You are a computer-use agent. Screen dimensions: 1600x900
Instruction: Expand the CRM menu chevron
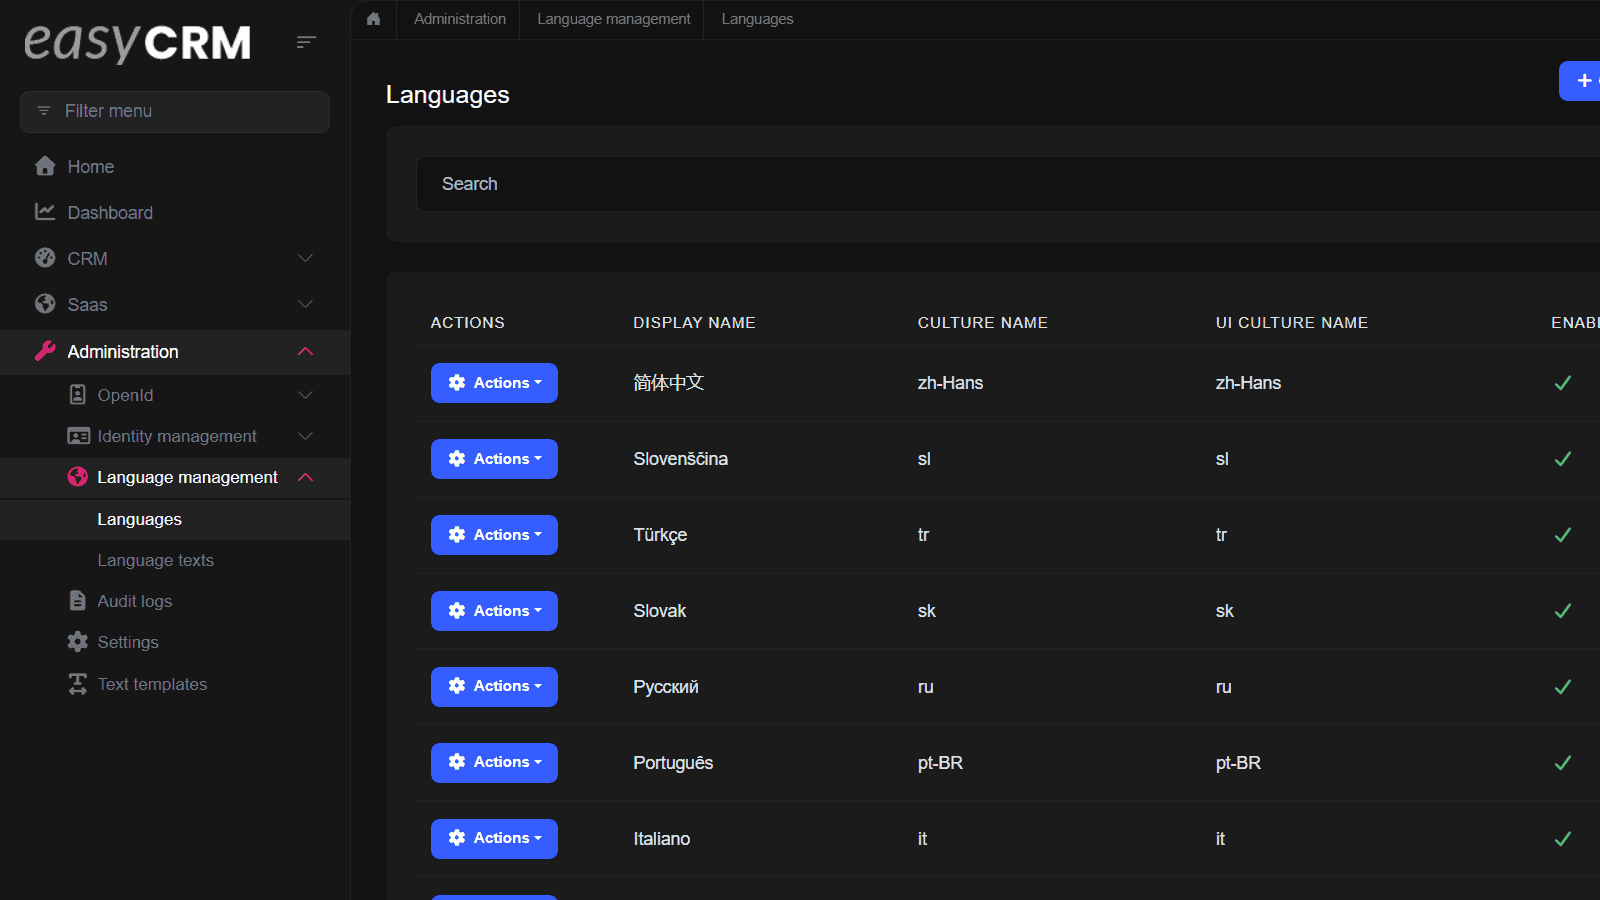click(x=306, y=258)
